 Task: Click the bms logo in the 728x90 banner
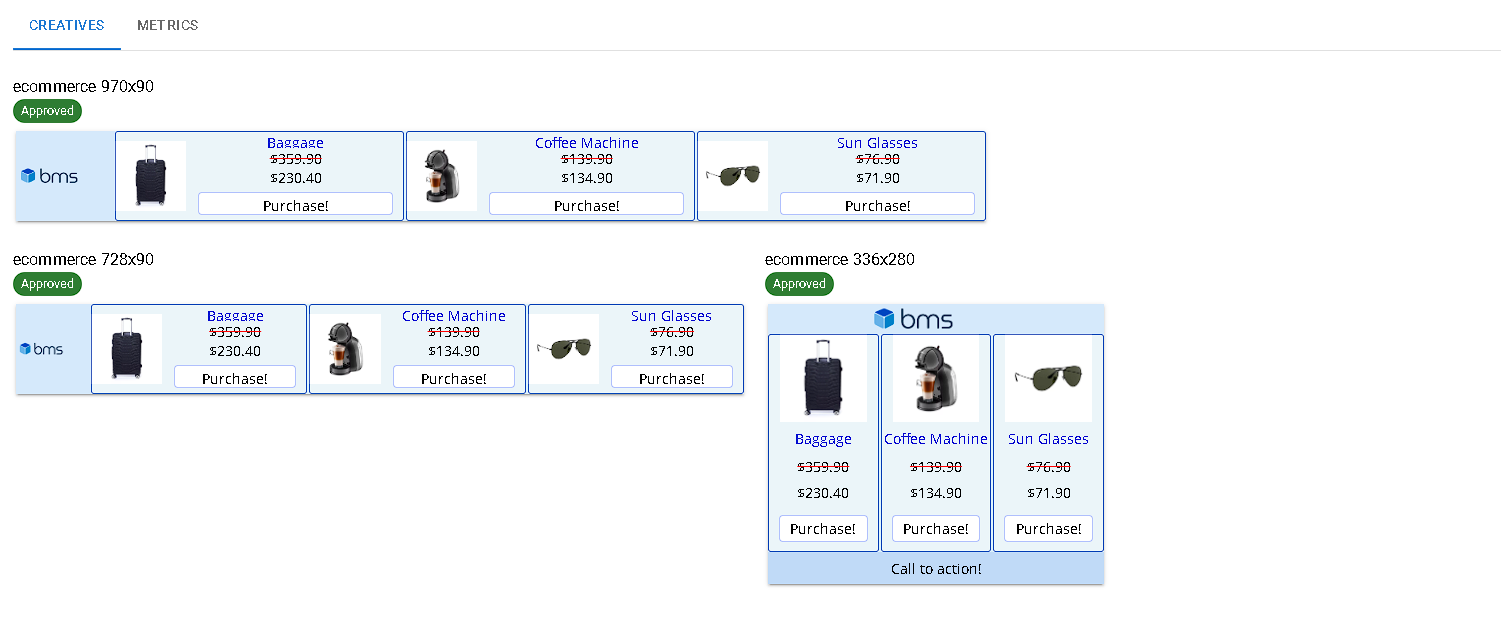coord(42,349)
